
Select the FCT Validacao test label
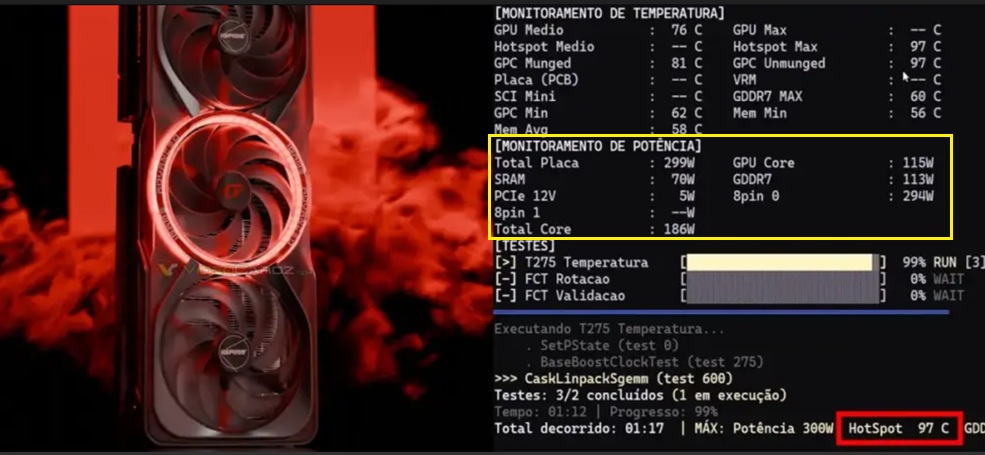[x=575, y=295]
